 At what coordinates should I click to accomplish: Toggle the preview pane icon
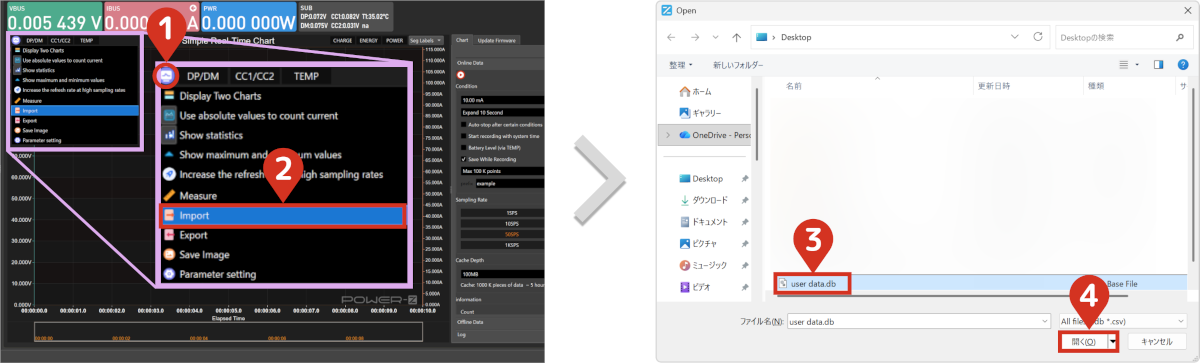coord(1158,64)
